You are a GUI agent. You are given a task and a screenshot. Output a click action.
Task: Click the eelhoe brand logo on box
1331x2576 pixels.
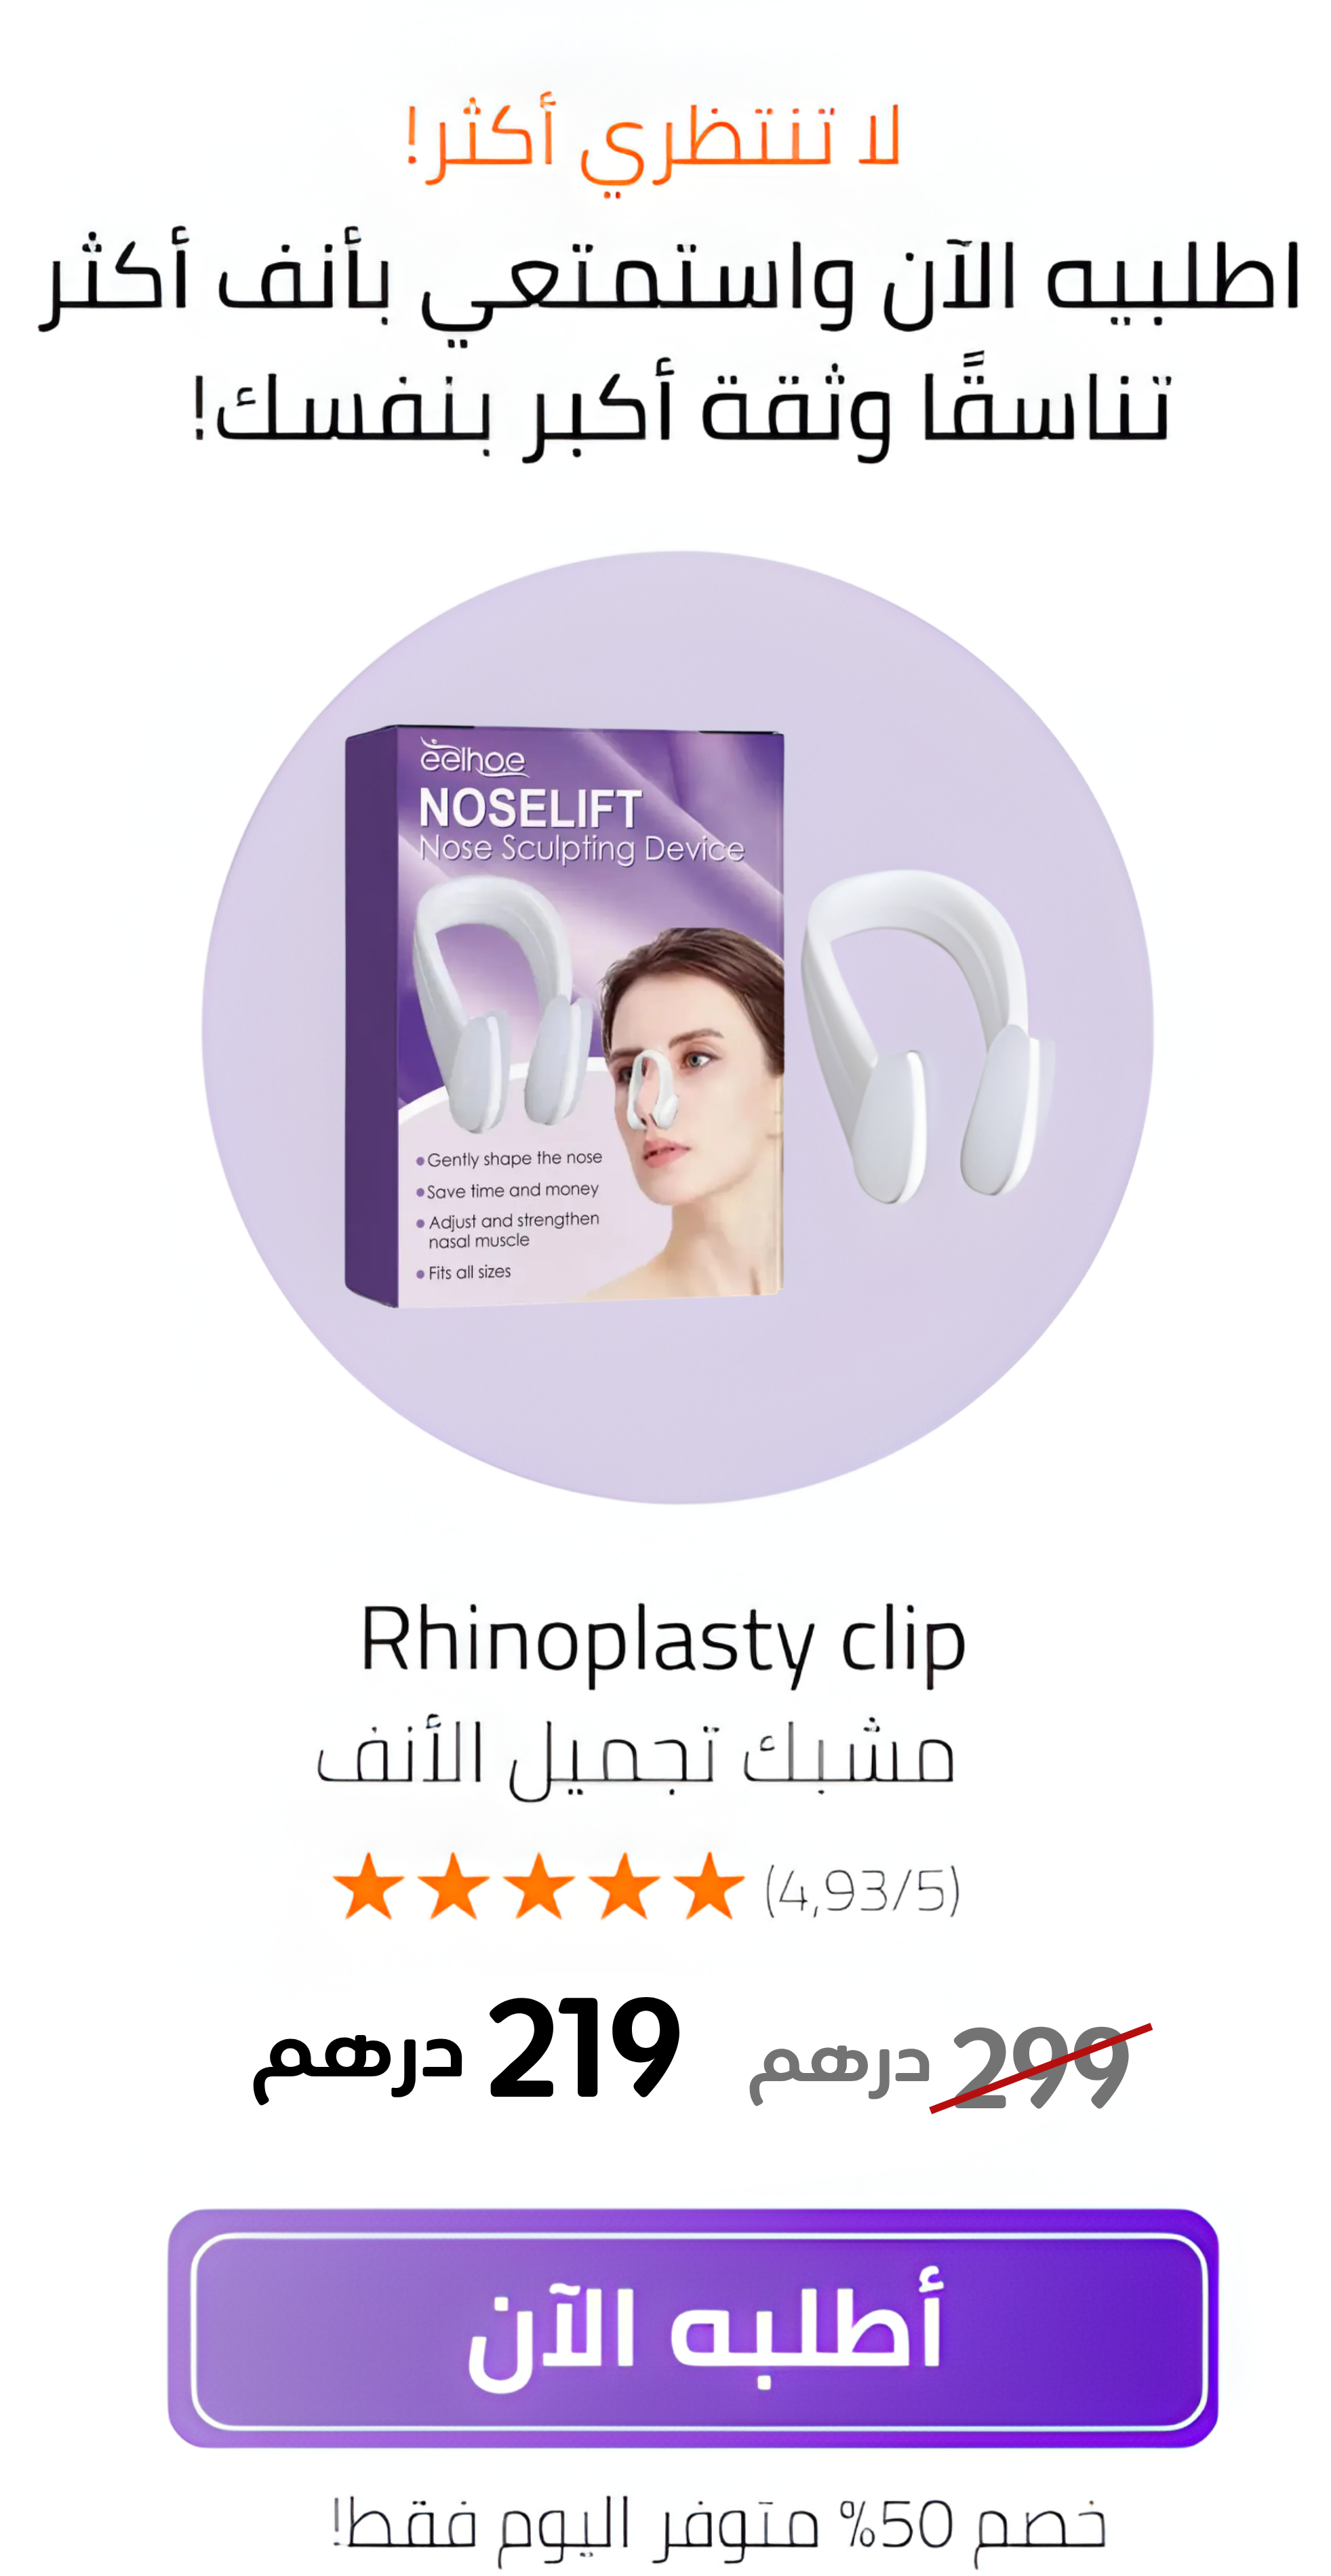[472, 758]
